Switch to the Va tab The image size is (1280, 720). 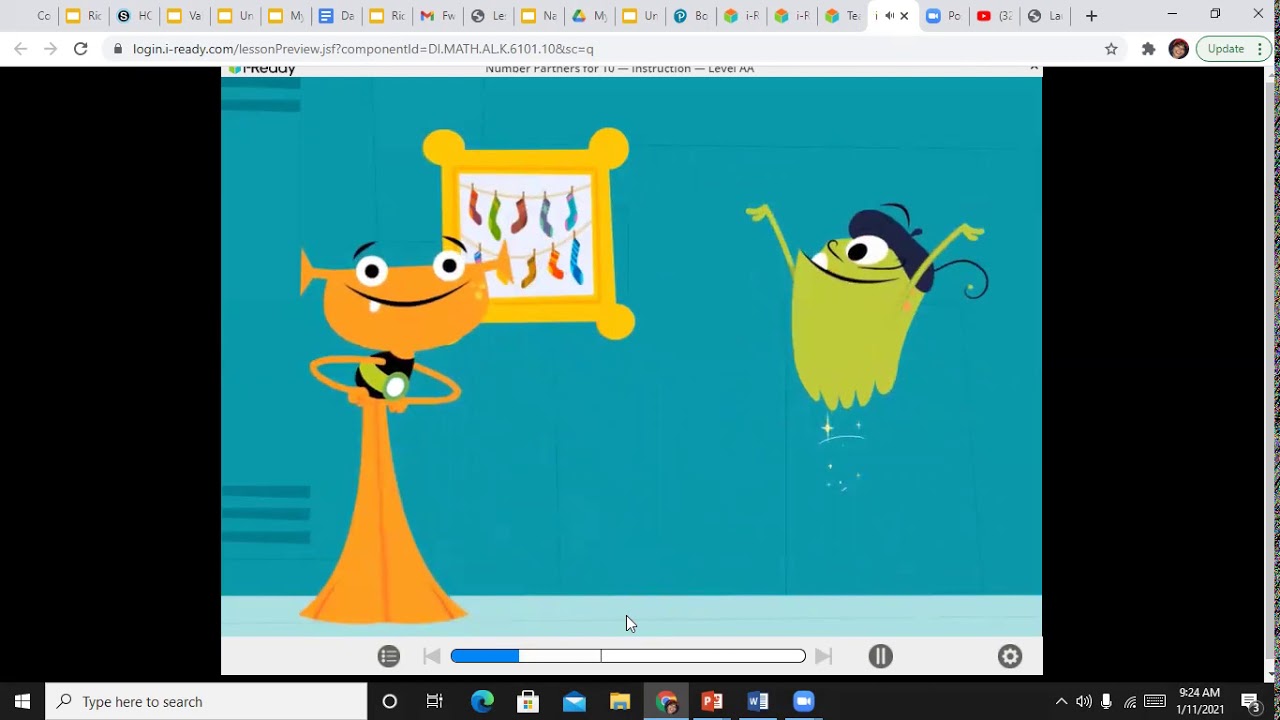185,16
